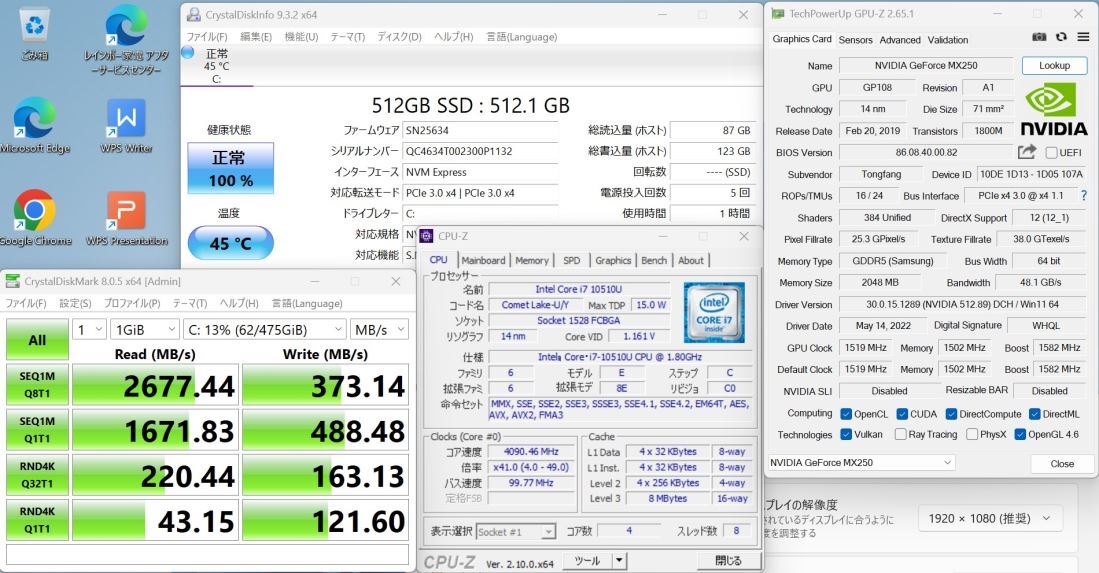Click the NVIDIA logo in GPU-Z

(x=1054, y=109)
